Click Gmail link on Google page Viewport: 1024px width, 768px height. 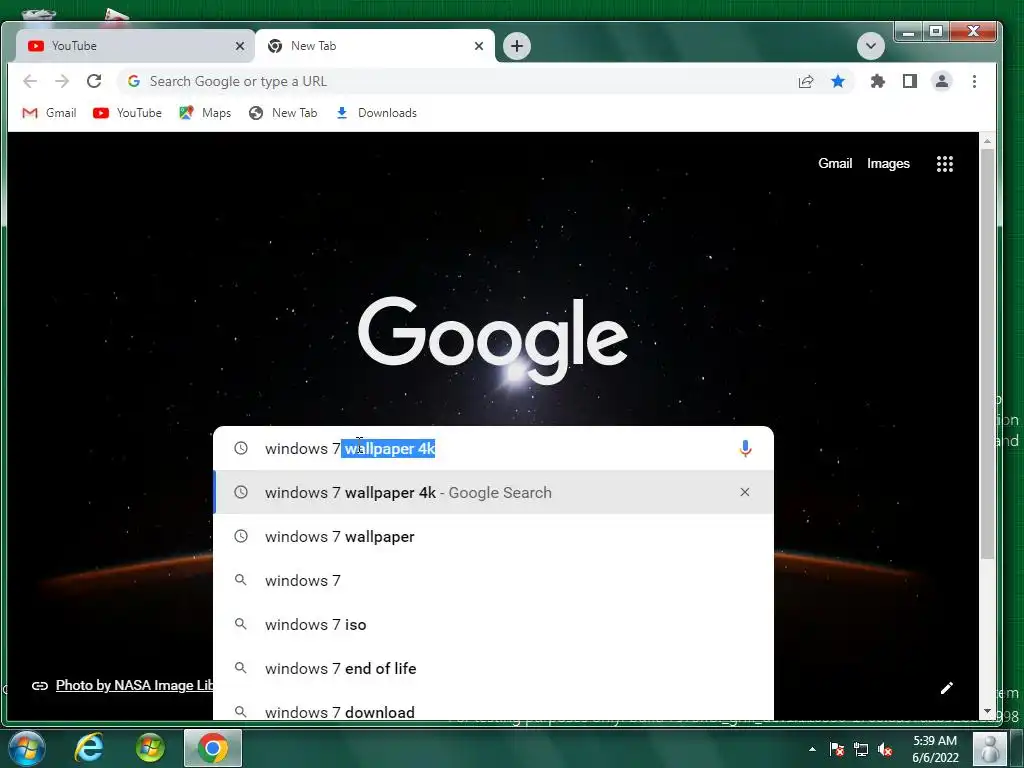835,163
